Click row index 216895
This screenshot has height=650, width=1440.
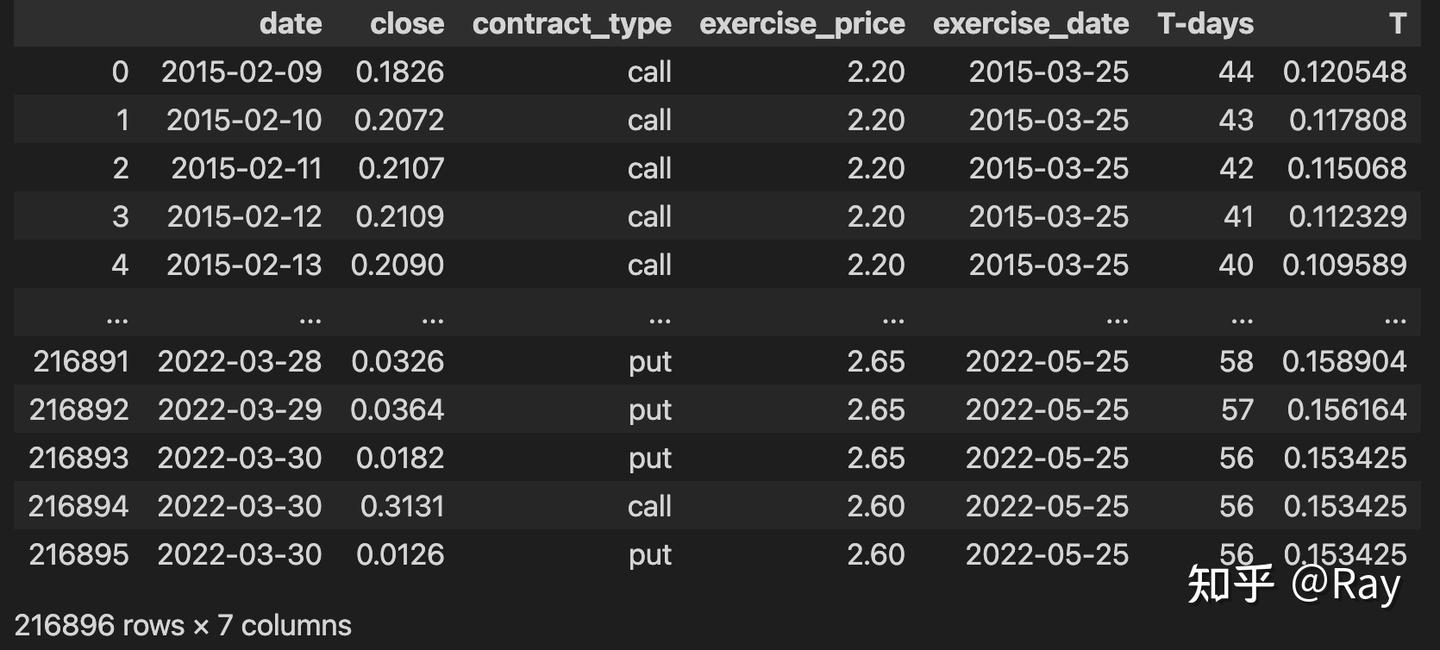79,554
